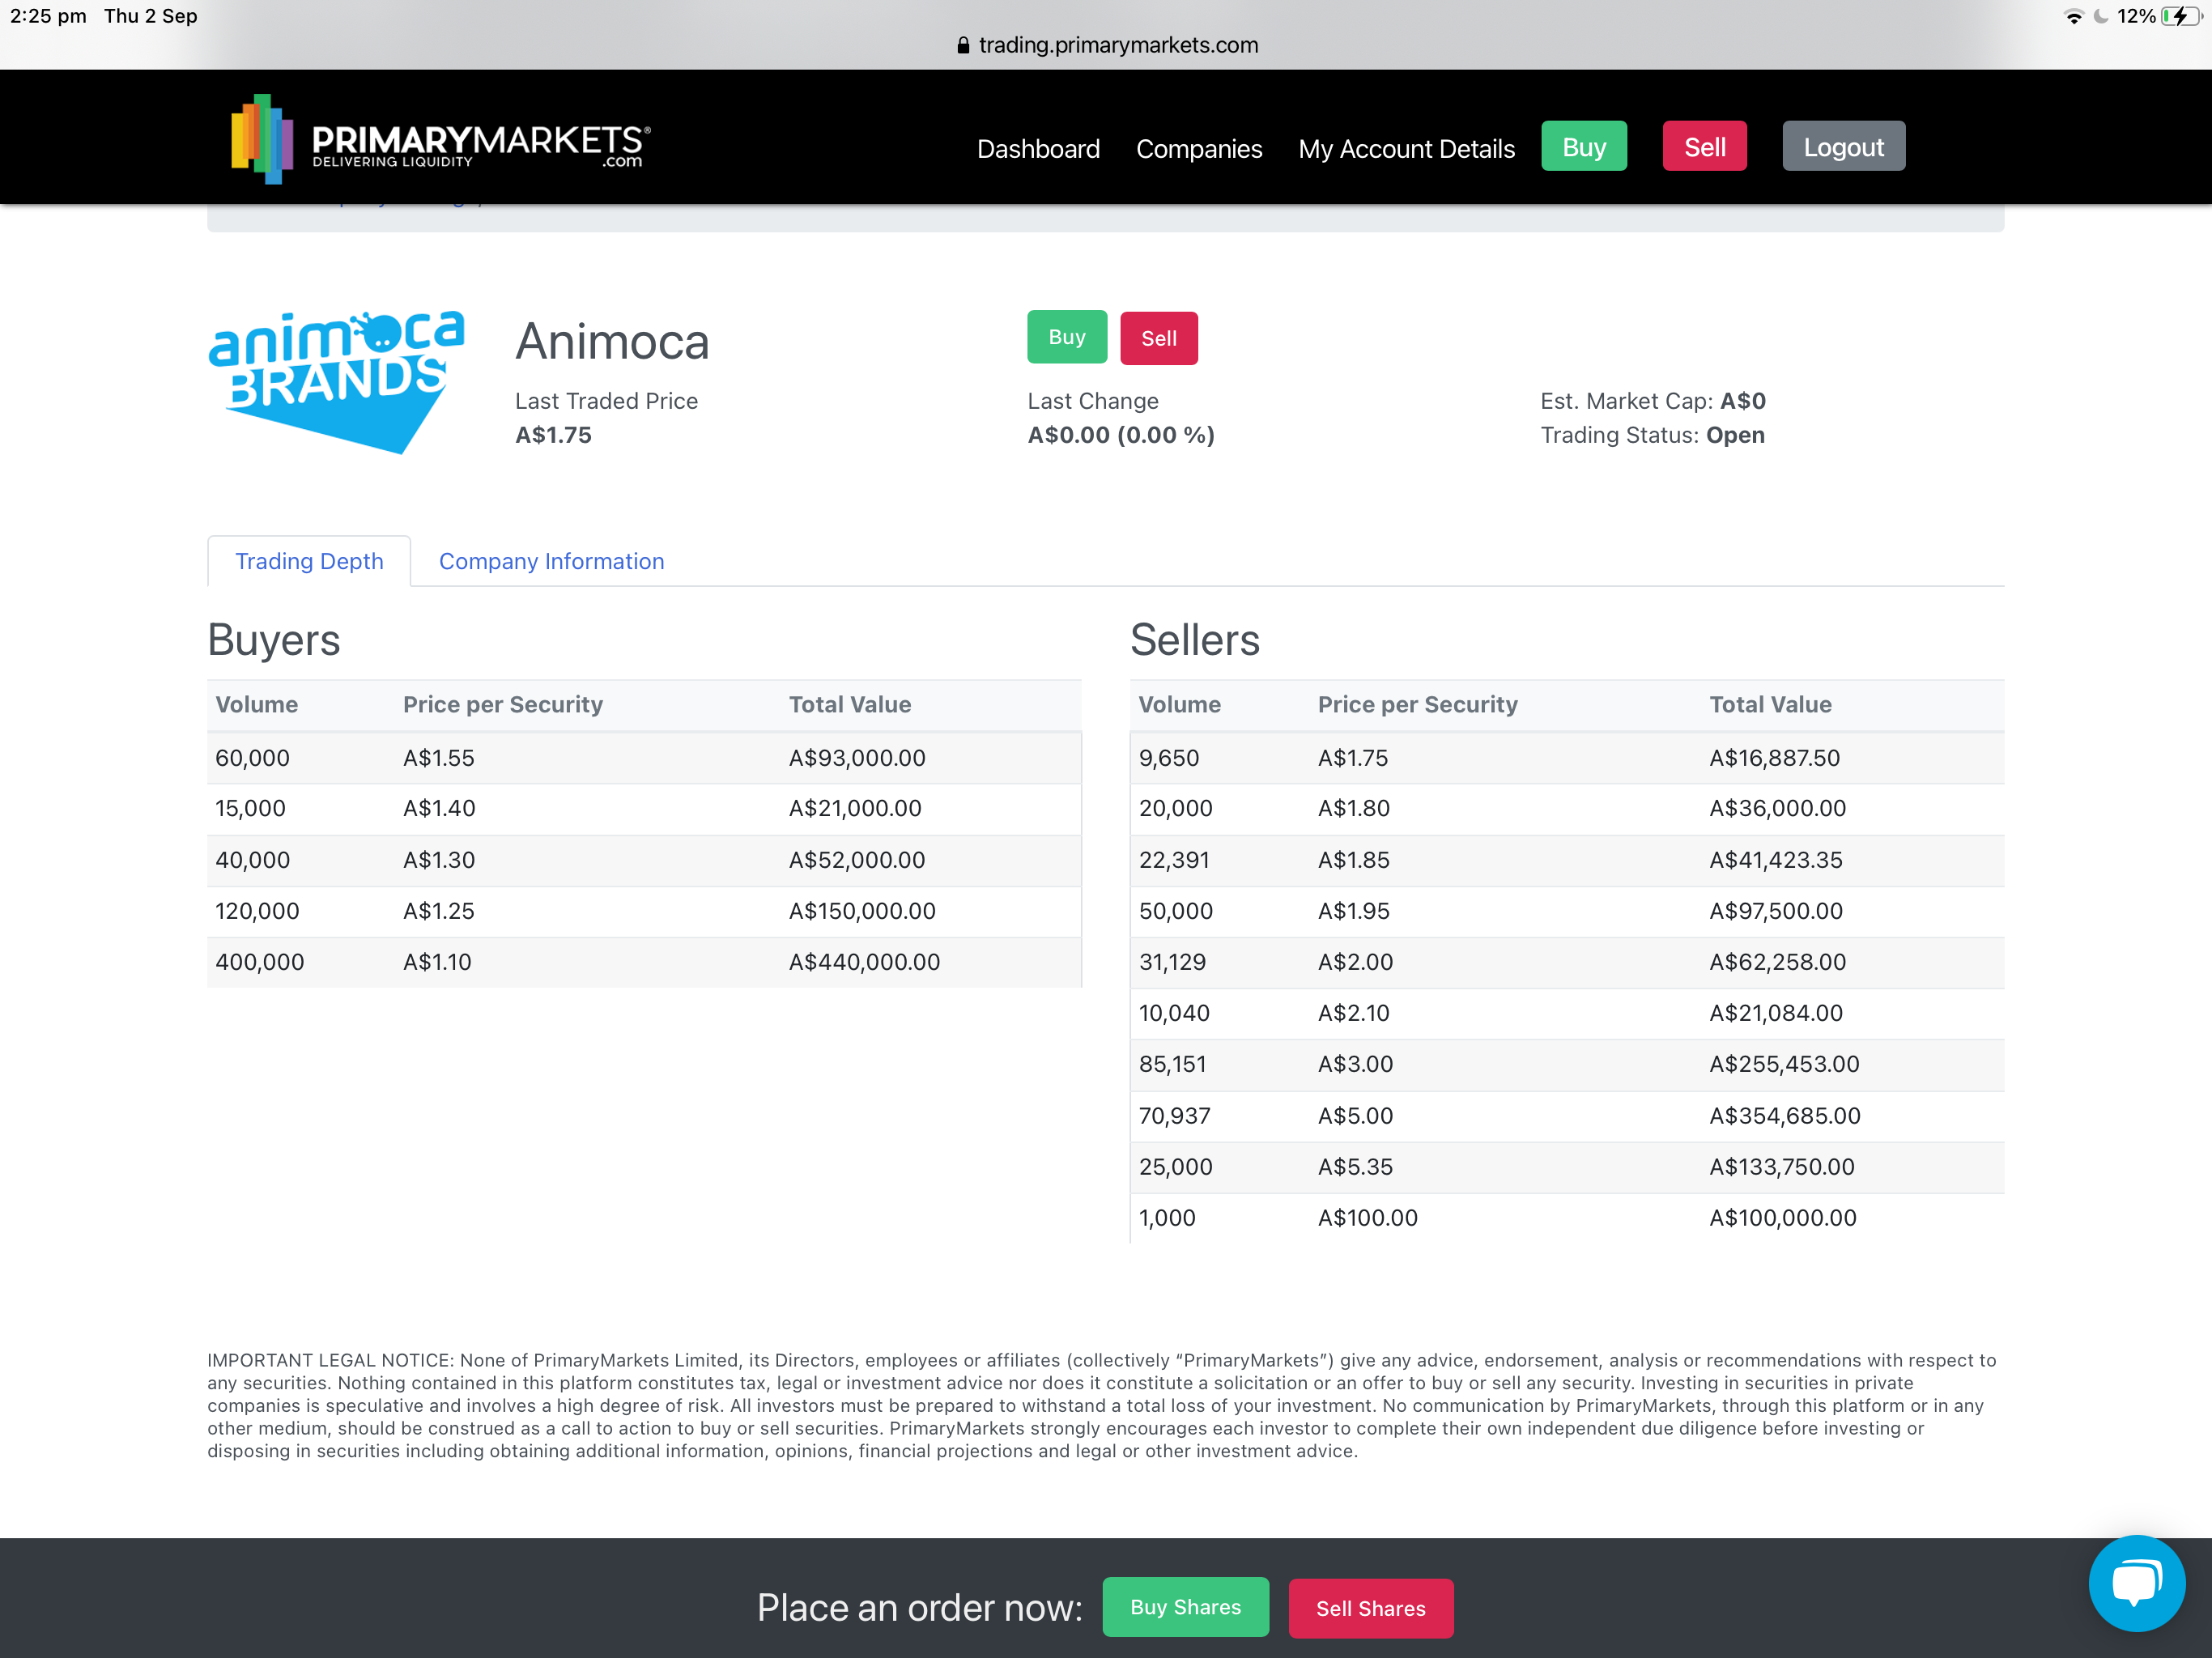Open the live chat bubble icon
This screenshot has height=1658, width=2212.
point(2136,1583)
